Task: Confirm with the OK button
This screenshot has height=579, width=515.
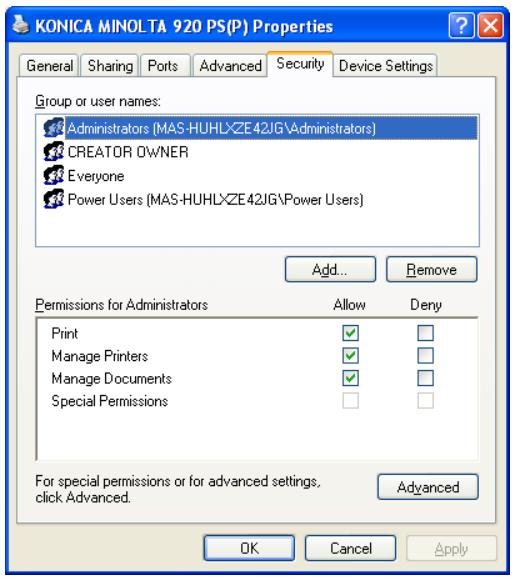Action: coord(249,548)
